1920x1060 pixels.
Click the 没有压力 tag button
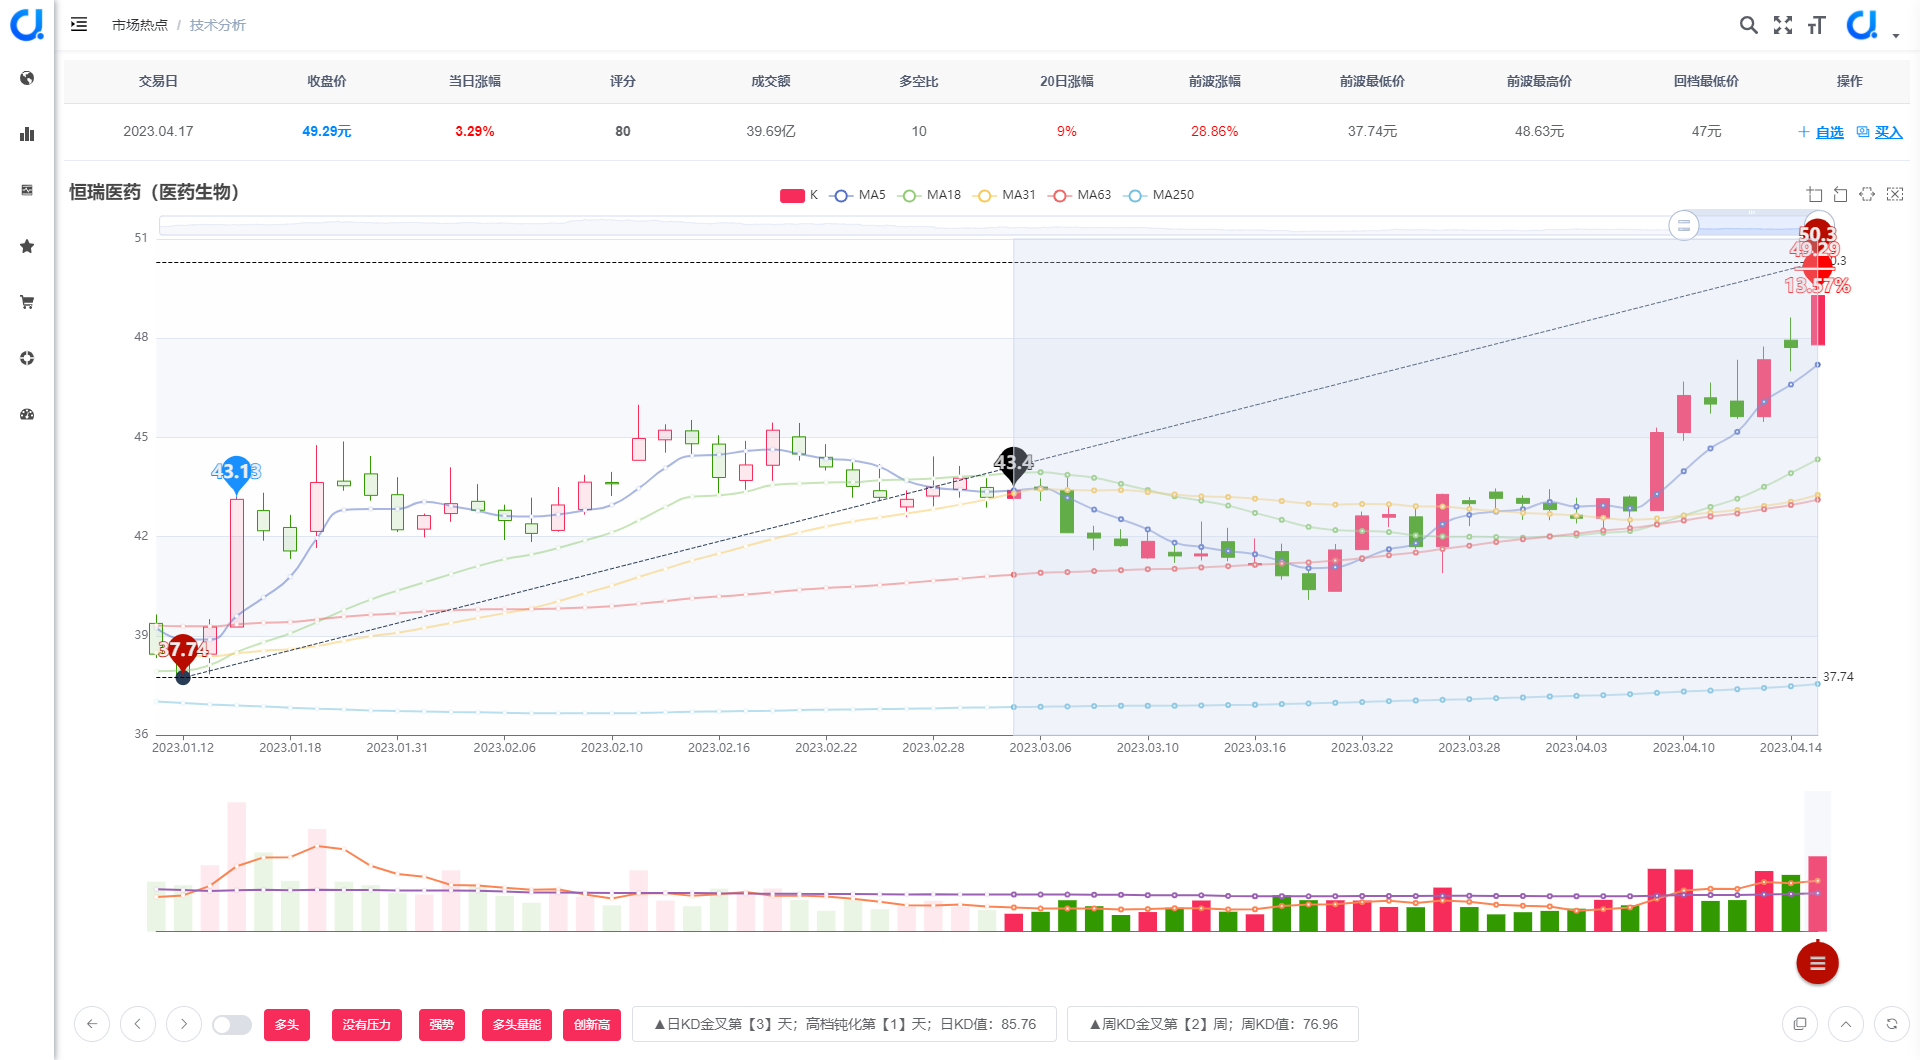(367, 1025)
